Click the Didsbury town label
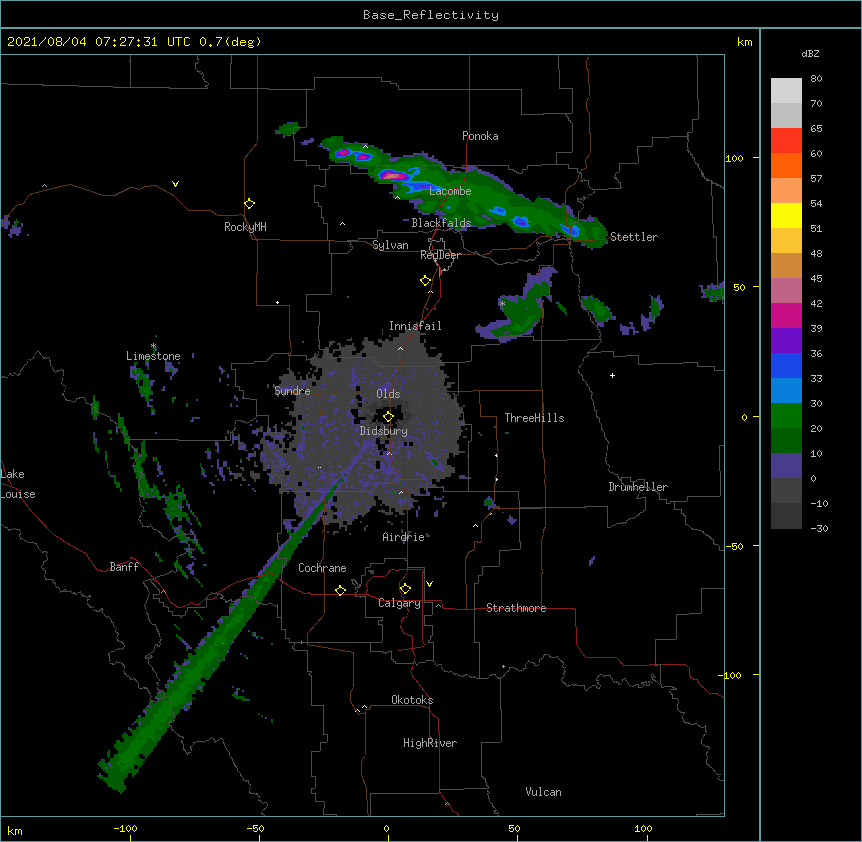 click(x=384, y=431)
